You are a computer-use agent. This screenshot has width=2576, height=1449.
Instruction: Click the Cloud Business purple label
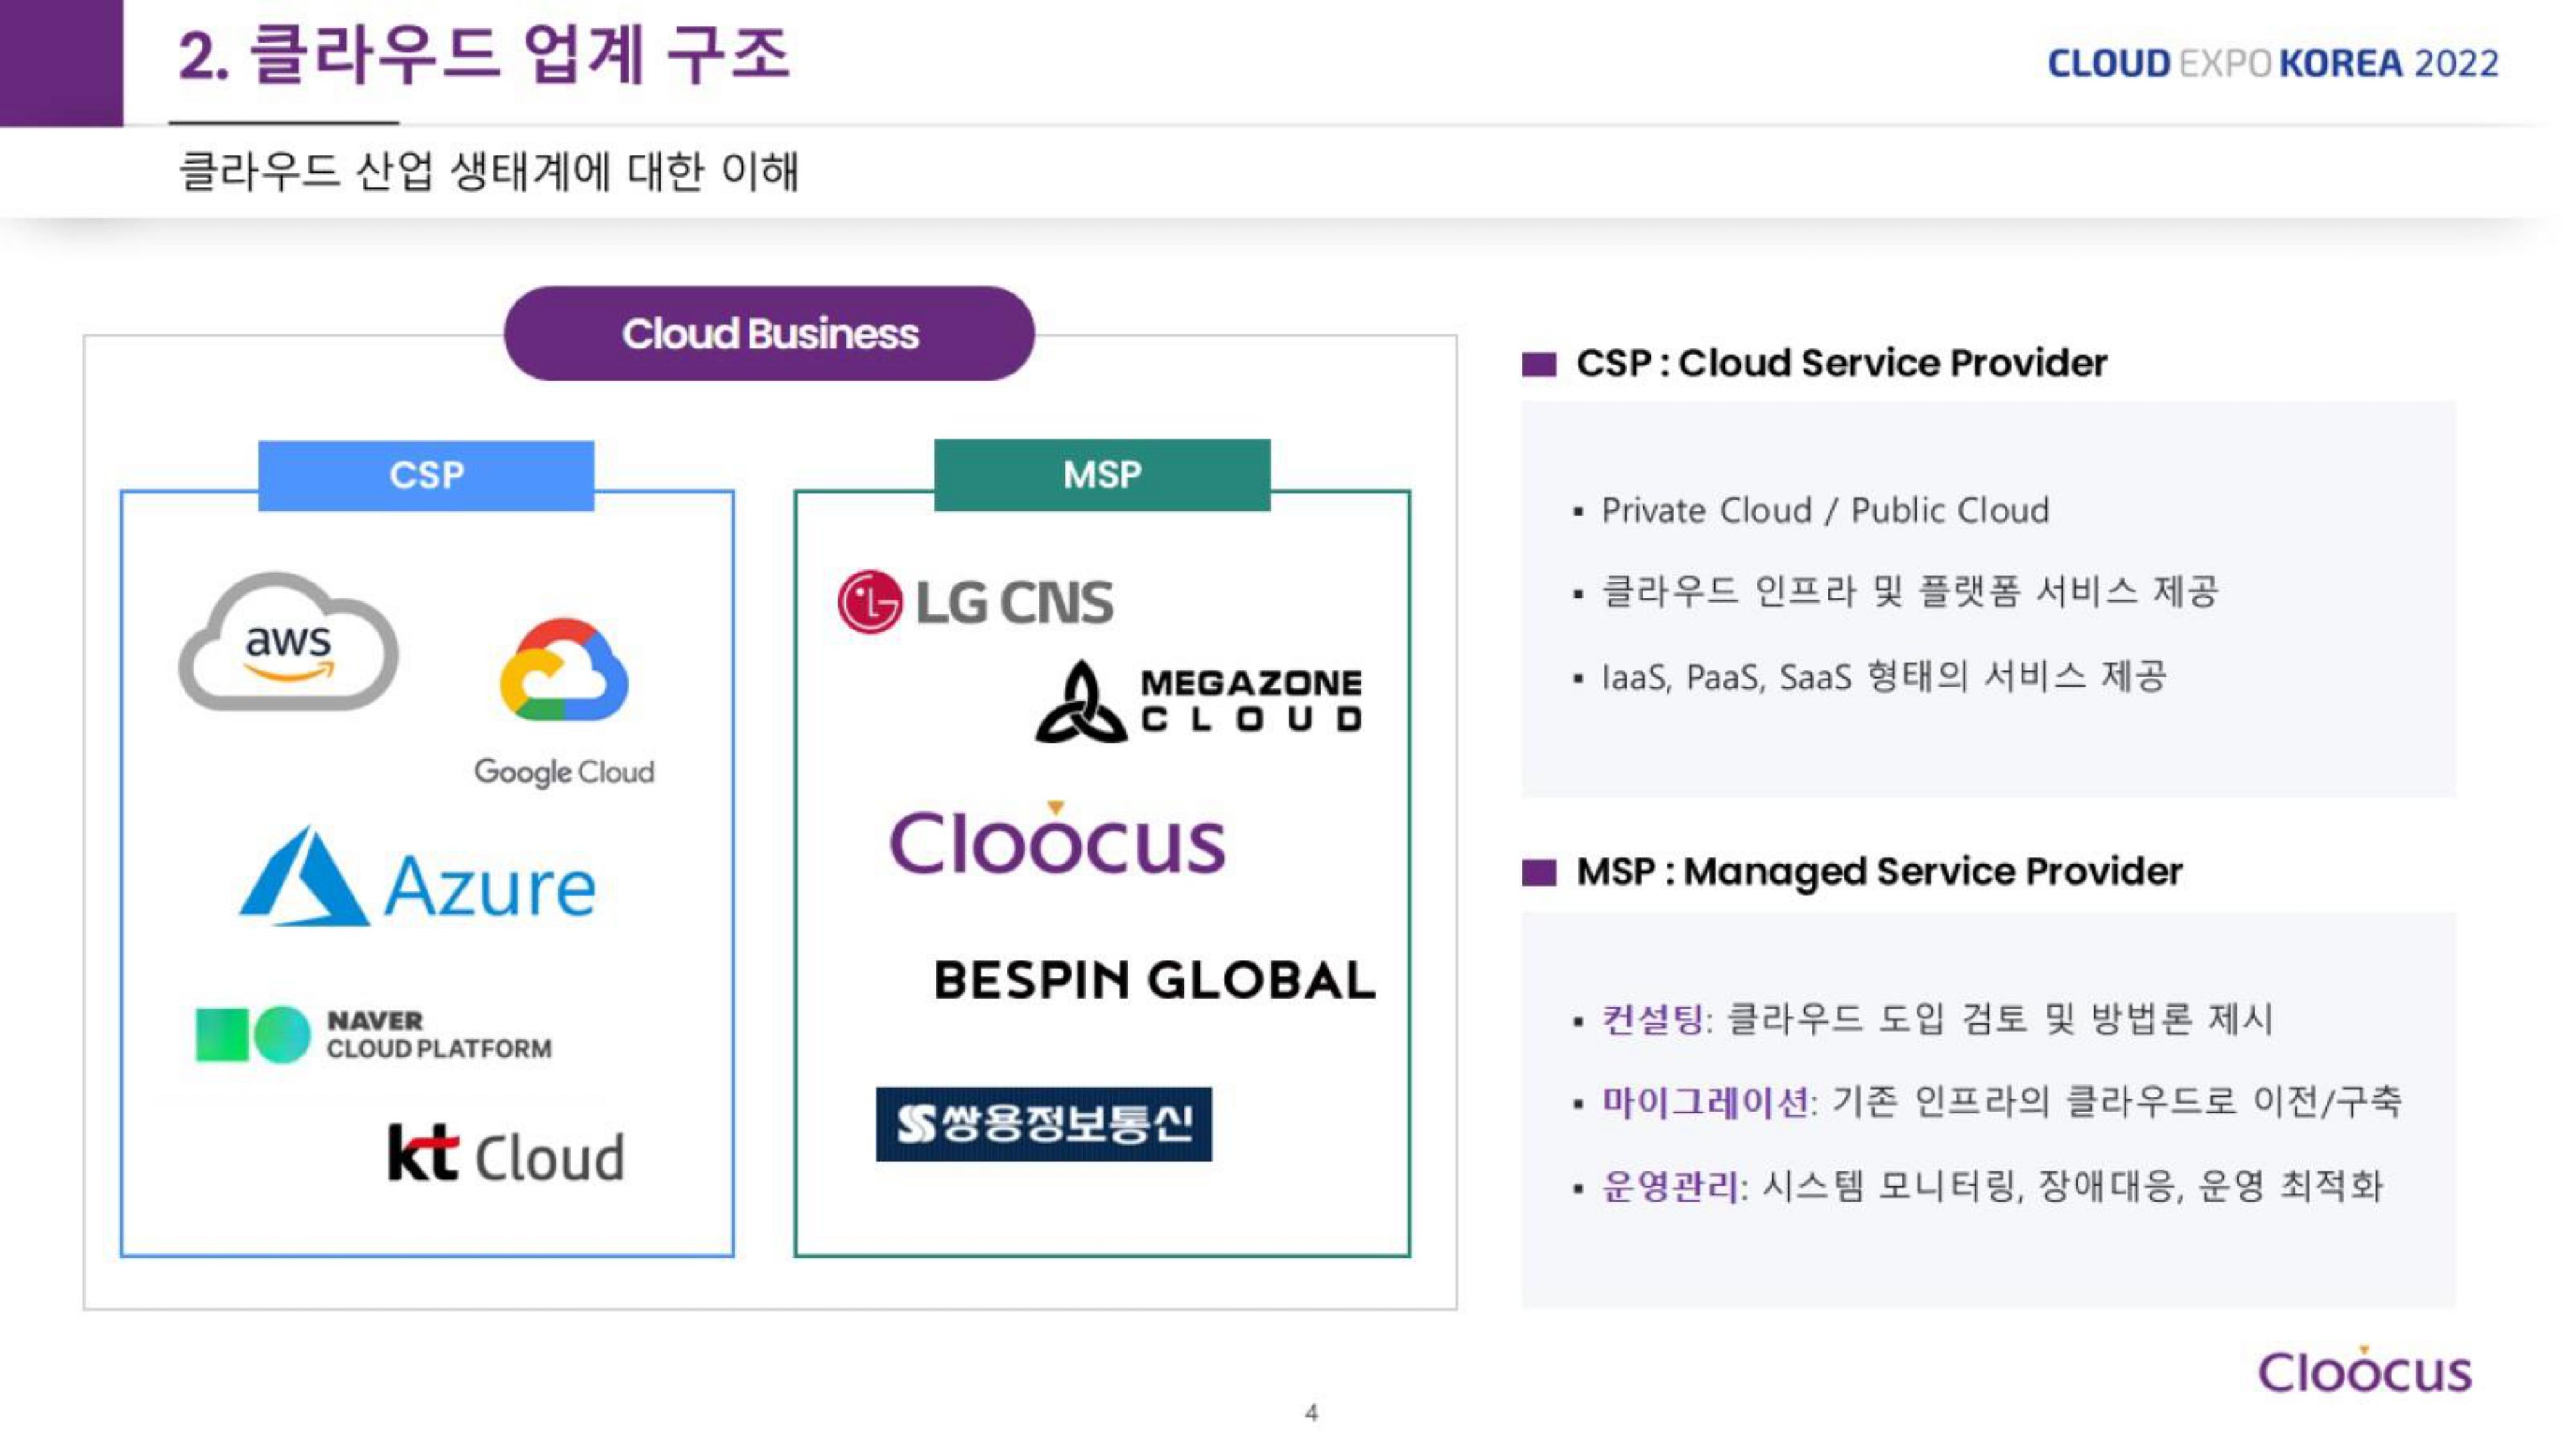[769, 334]
